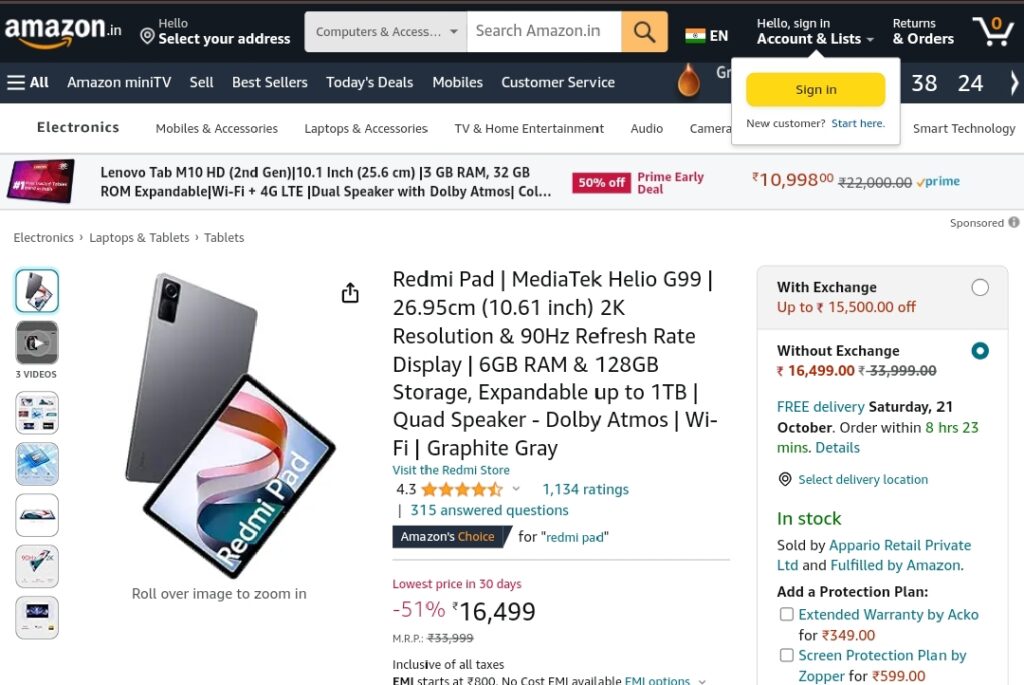
Task: Play the 3 Videos thumbnail
Action: [x=37, y=342]
